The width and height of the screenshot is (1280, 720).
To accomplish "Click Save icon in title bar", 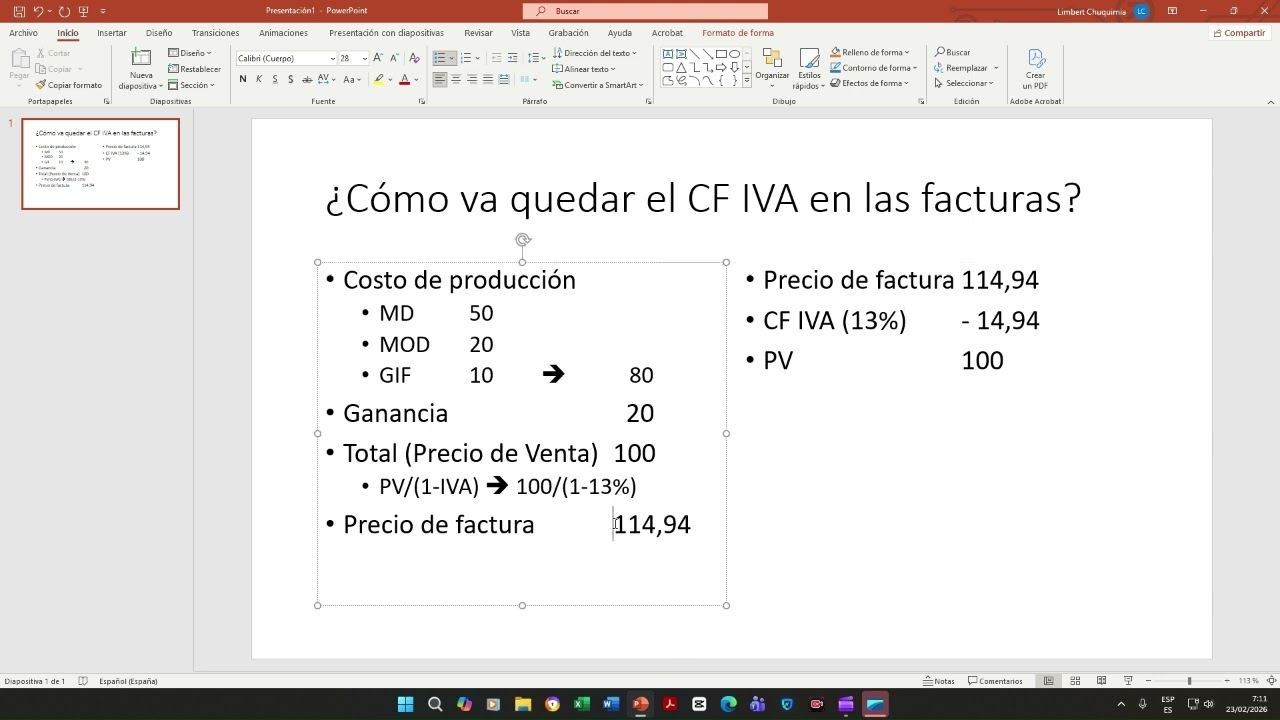I will (19, 11).
